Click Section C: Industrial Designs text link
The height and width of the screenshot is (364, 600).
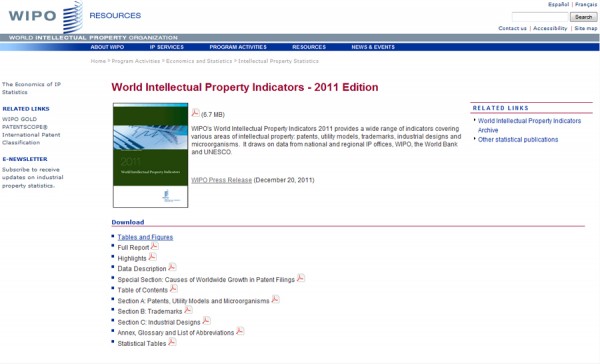(159, 322)
